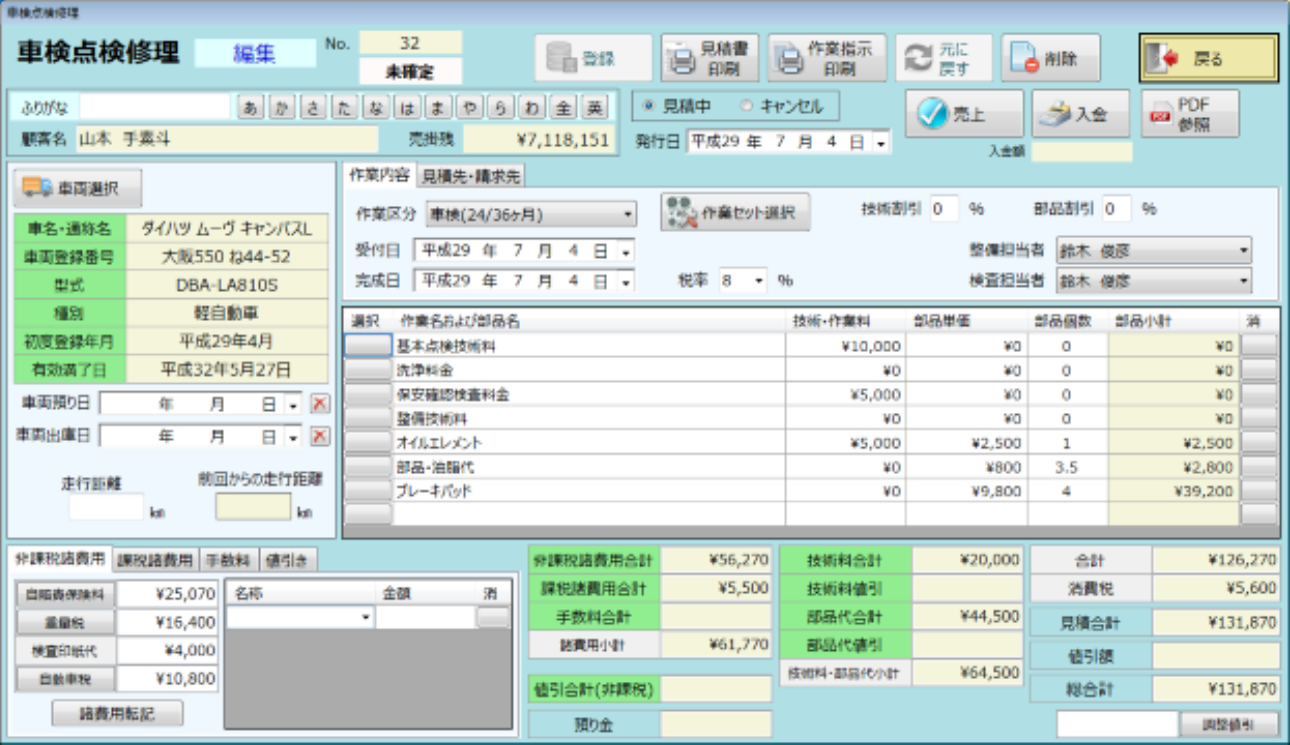Click the 自賠責保険料 button
The height and width of the screenshot is (745, 1290).
click(x=66, y=594)
